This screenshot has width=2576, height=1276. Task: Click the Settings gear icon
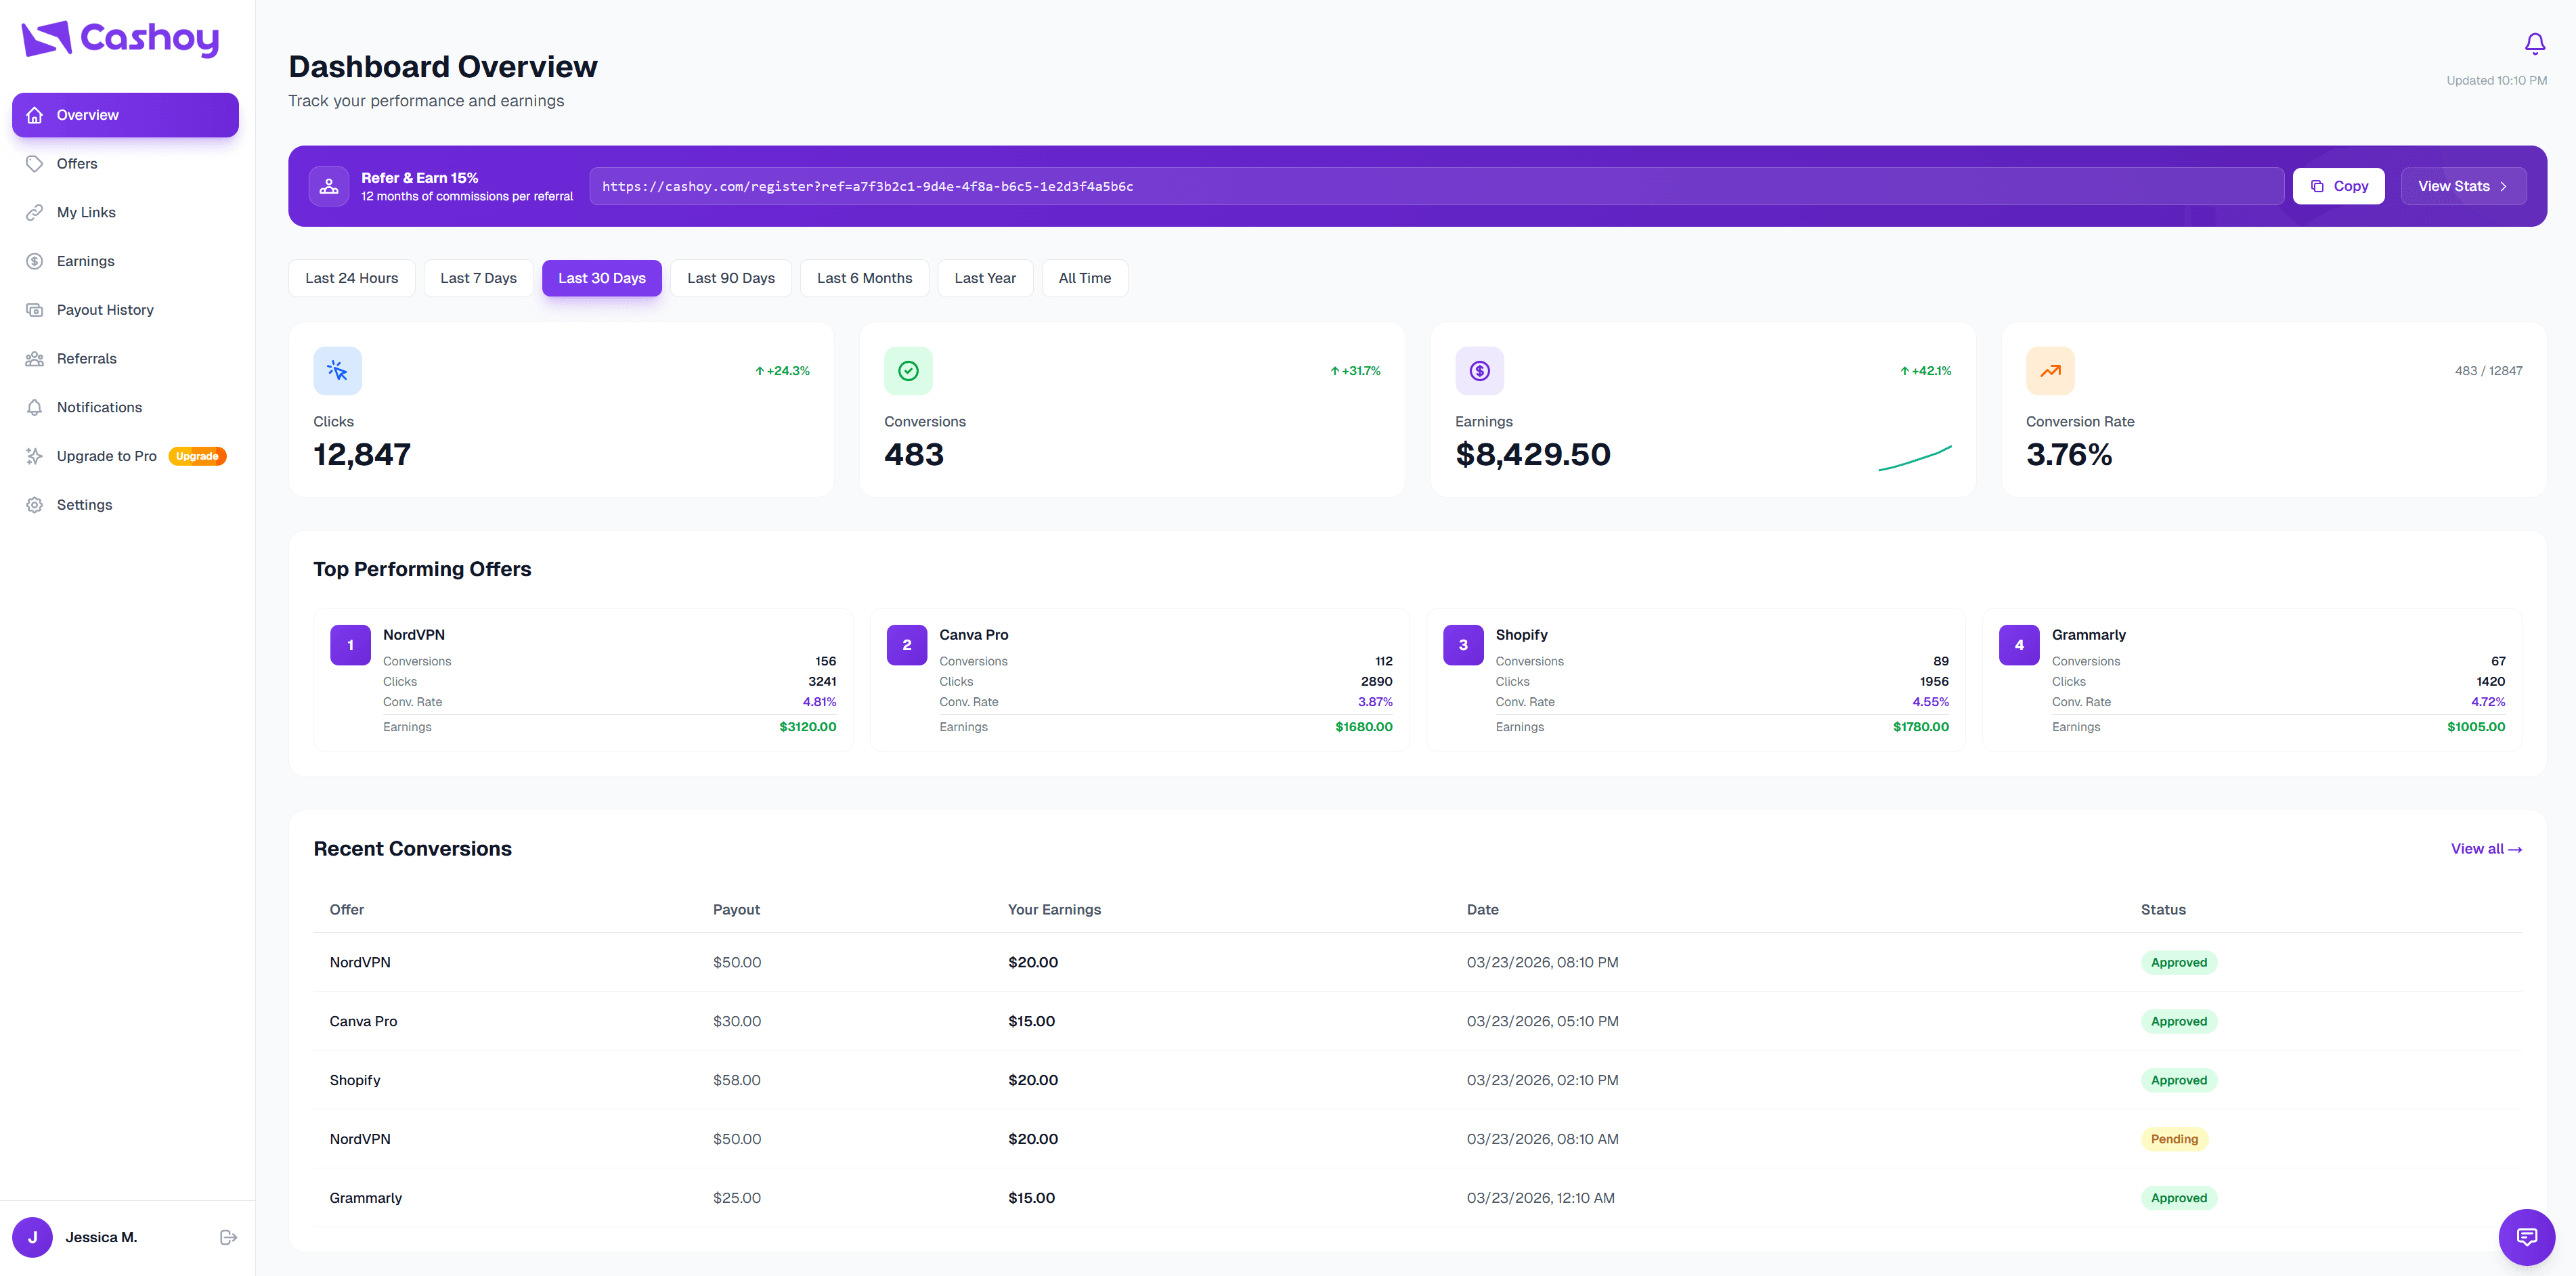tap(35, 505)
